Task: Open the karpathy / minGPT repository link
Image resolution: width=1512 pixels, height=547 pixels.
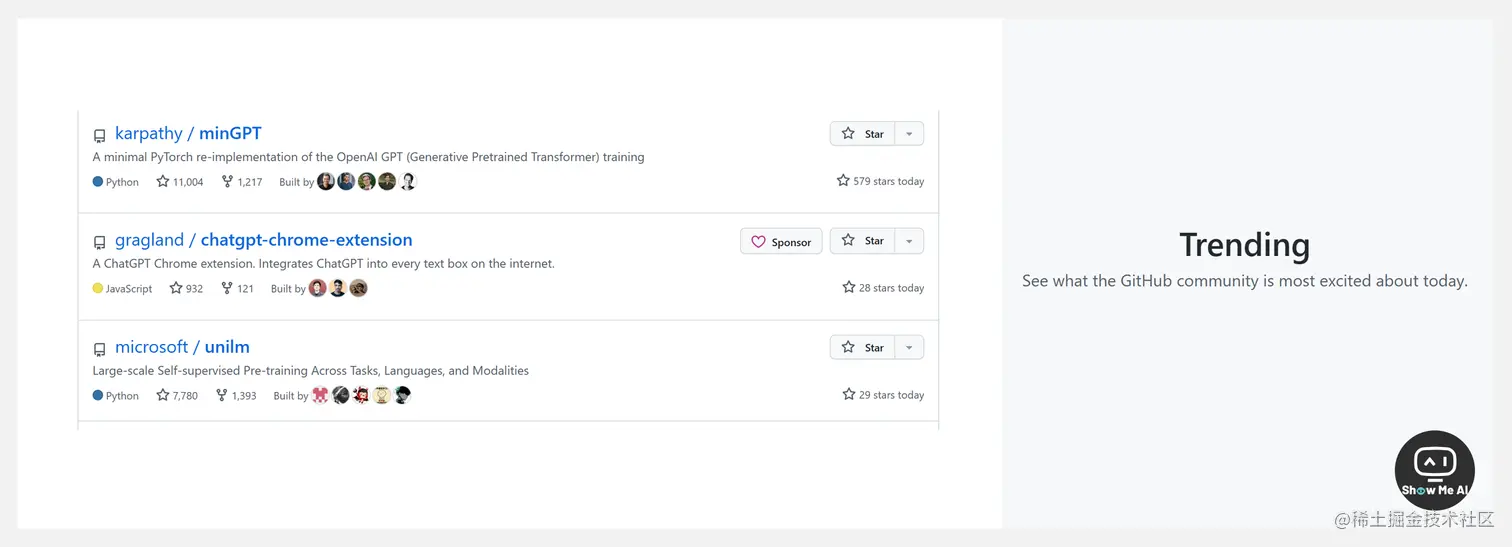Action: (x=188, y=133)
